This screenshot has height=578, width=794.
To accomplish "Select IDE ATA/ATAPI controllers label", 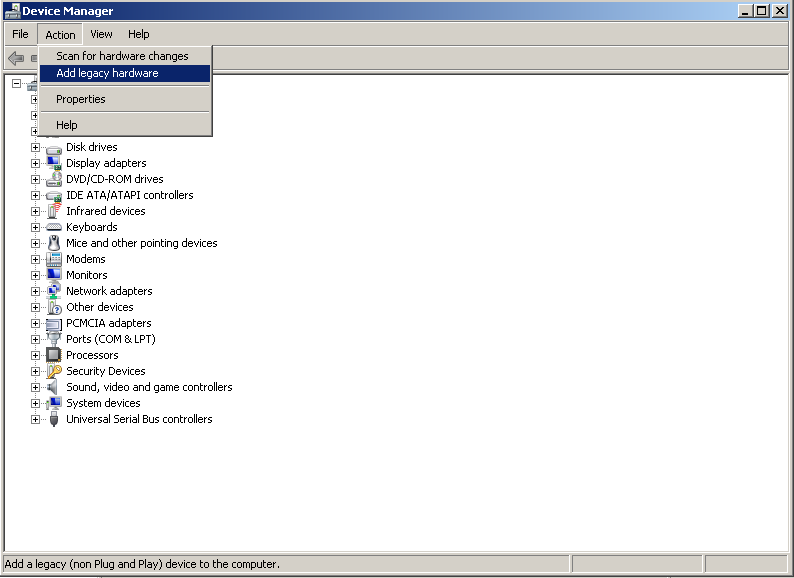I will coord(130,196).
